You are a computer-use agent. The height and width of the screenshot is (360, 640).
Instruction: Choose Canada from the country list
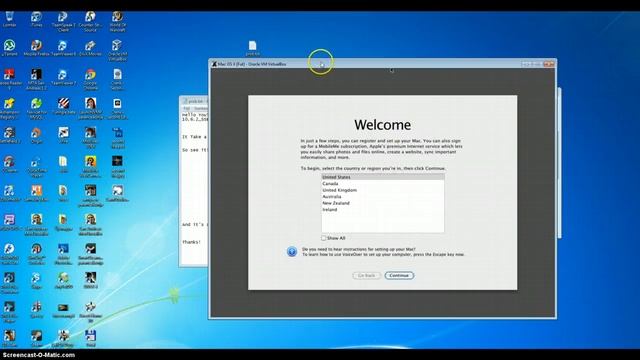(383, 184)
